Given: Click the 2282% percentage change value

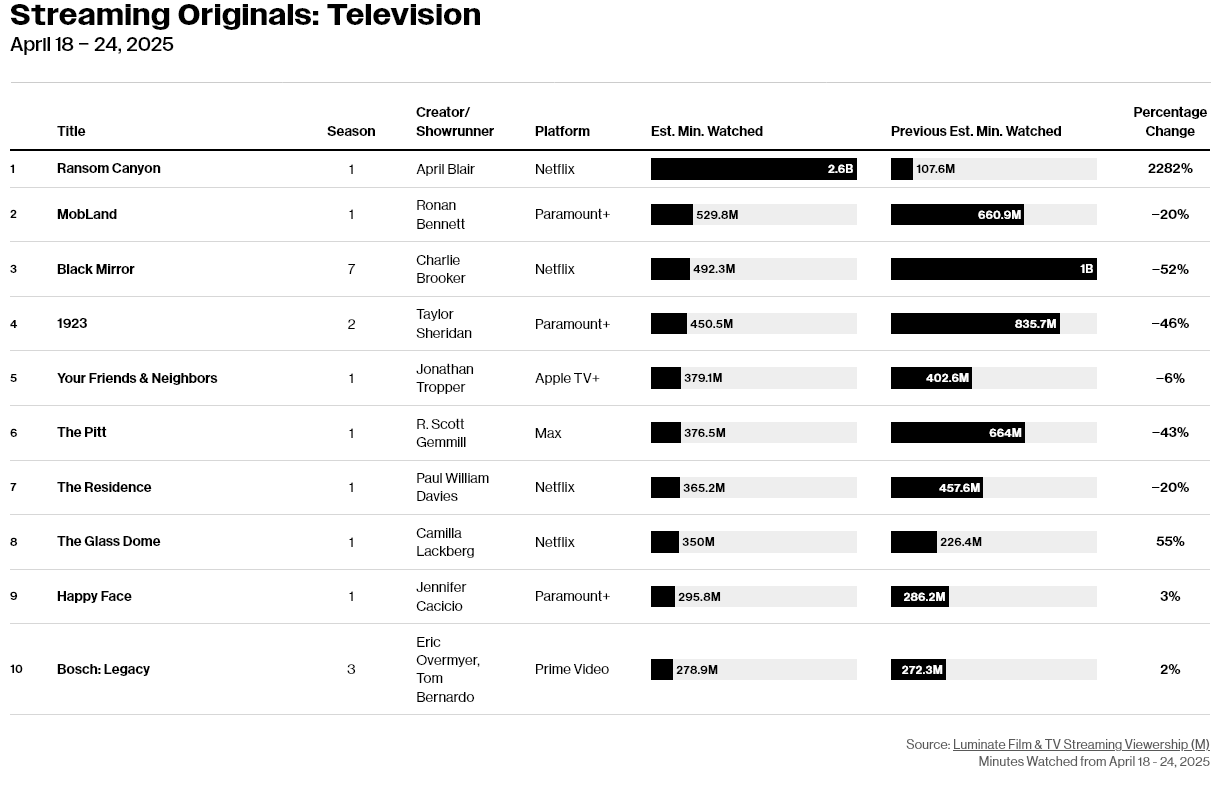Looking at the screenshot, I should 1170,168.
